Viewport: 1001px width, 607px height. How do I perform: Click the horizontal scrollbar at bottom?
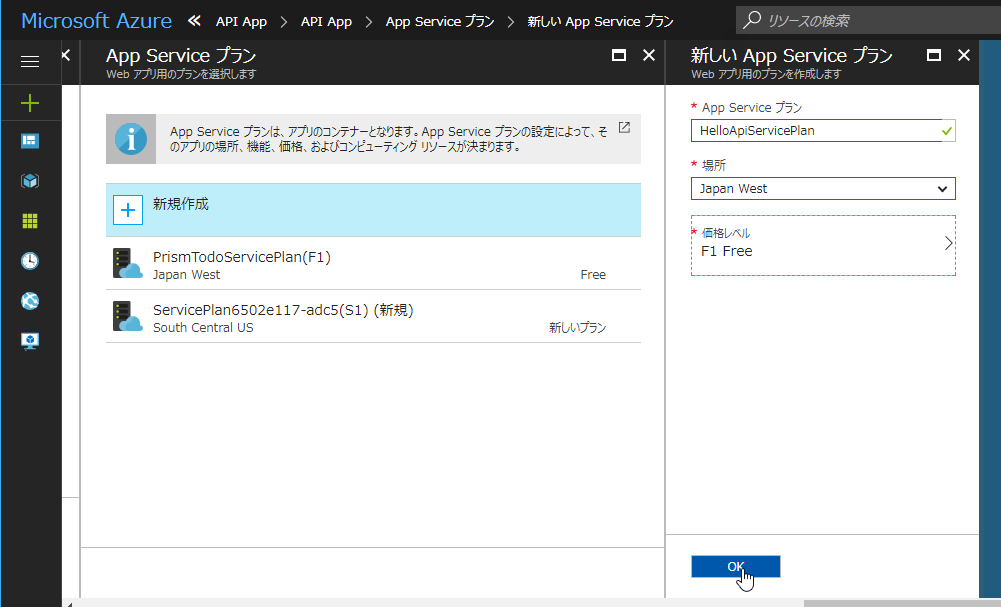(x=902, y=604)
